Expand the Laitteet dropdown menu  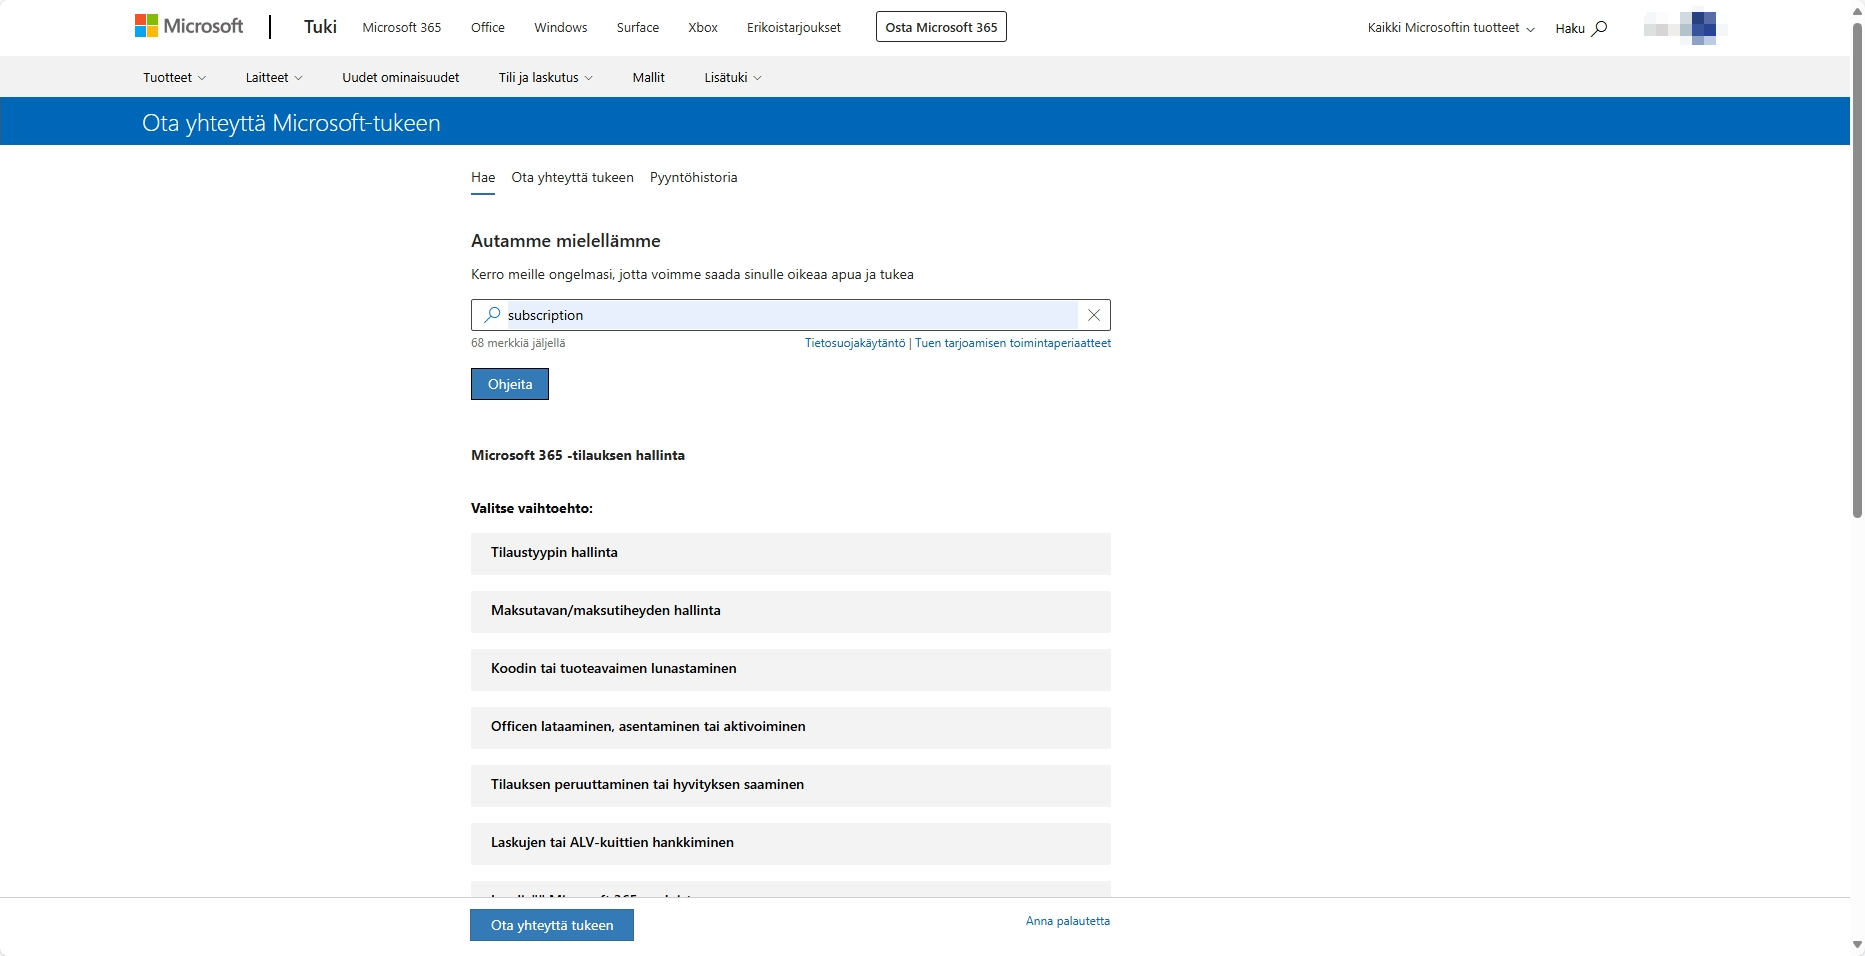(274, 77)
